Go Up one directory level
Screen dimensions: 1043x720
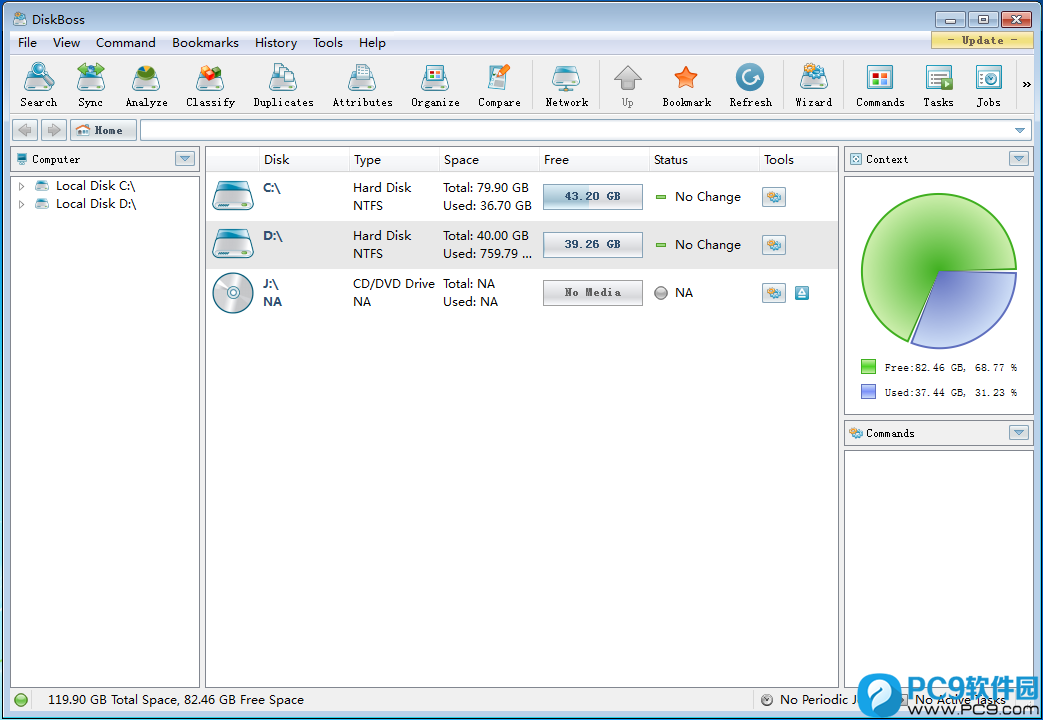coord(627,85)
